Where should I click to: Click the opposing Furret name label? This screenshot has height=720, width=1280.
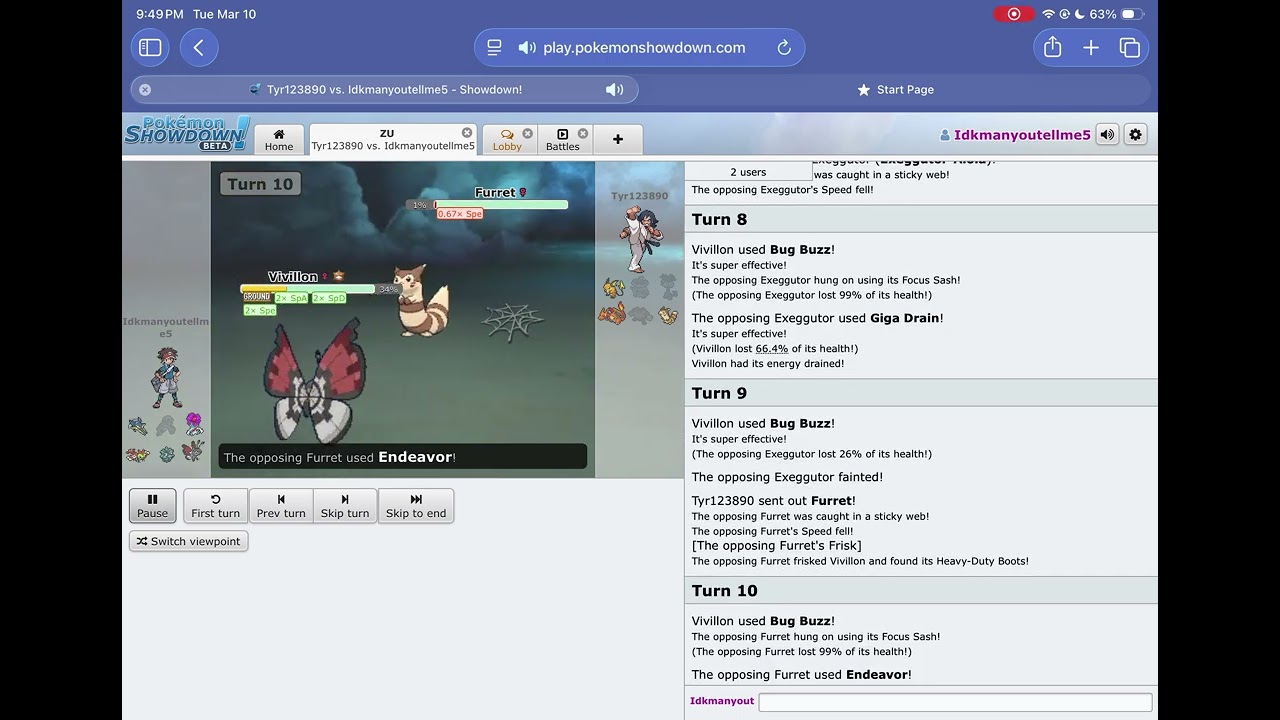495,193
